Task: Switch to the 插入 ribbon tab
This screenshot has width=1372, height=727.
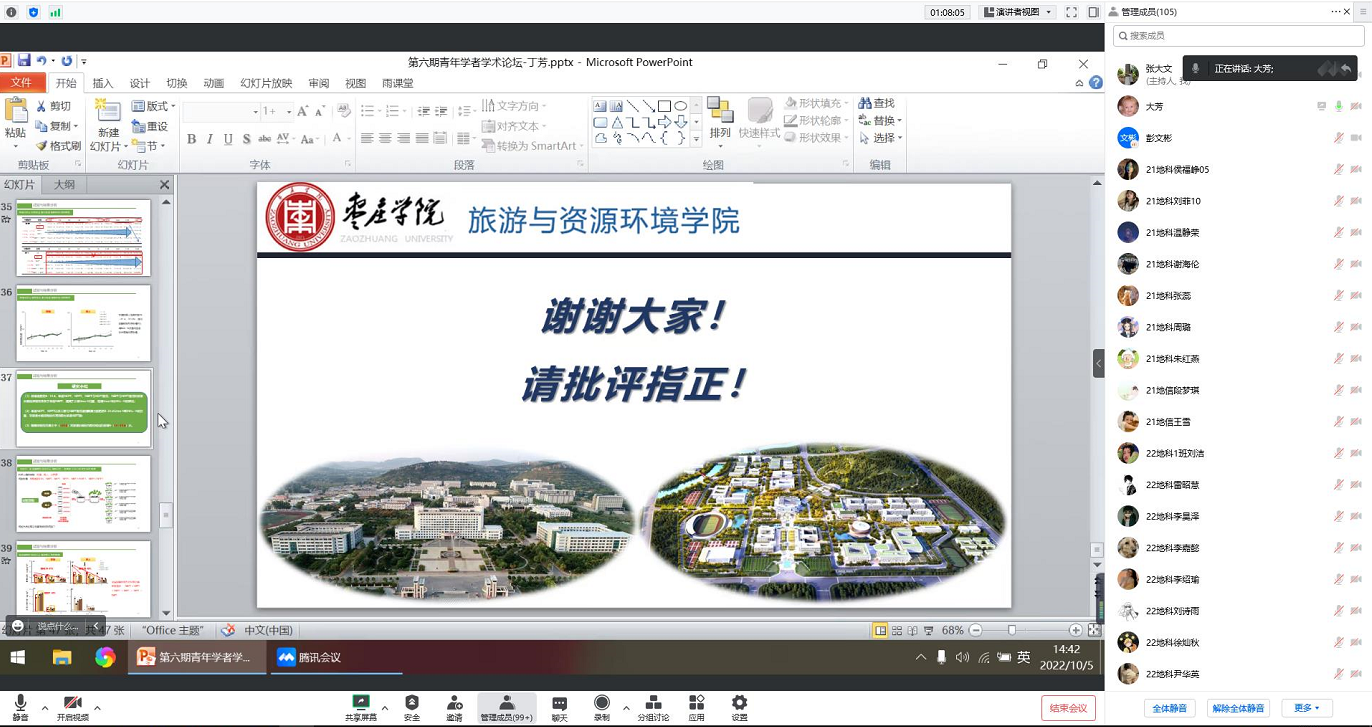Action: (103, 83)
